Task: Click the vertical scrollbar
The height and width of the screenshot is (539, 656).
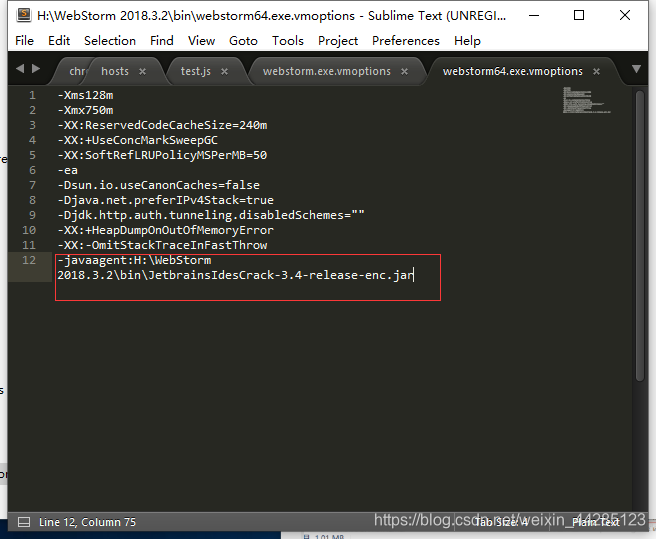Action: pyautogui.click(x=639, y=236)
